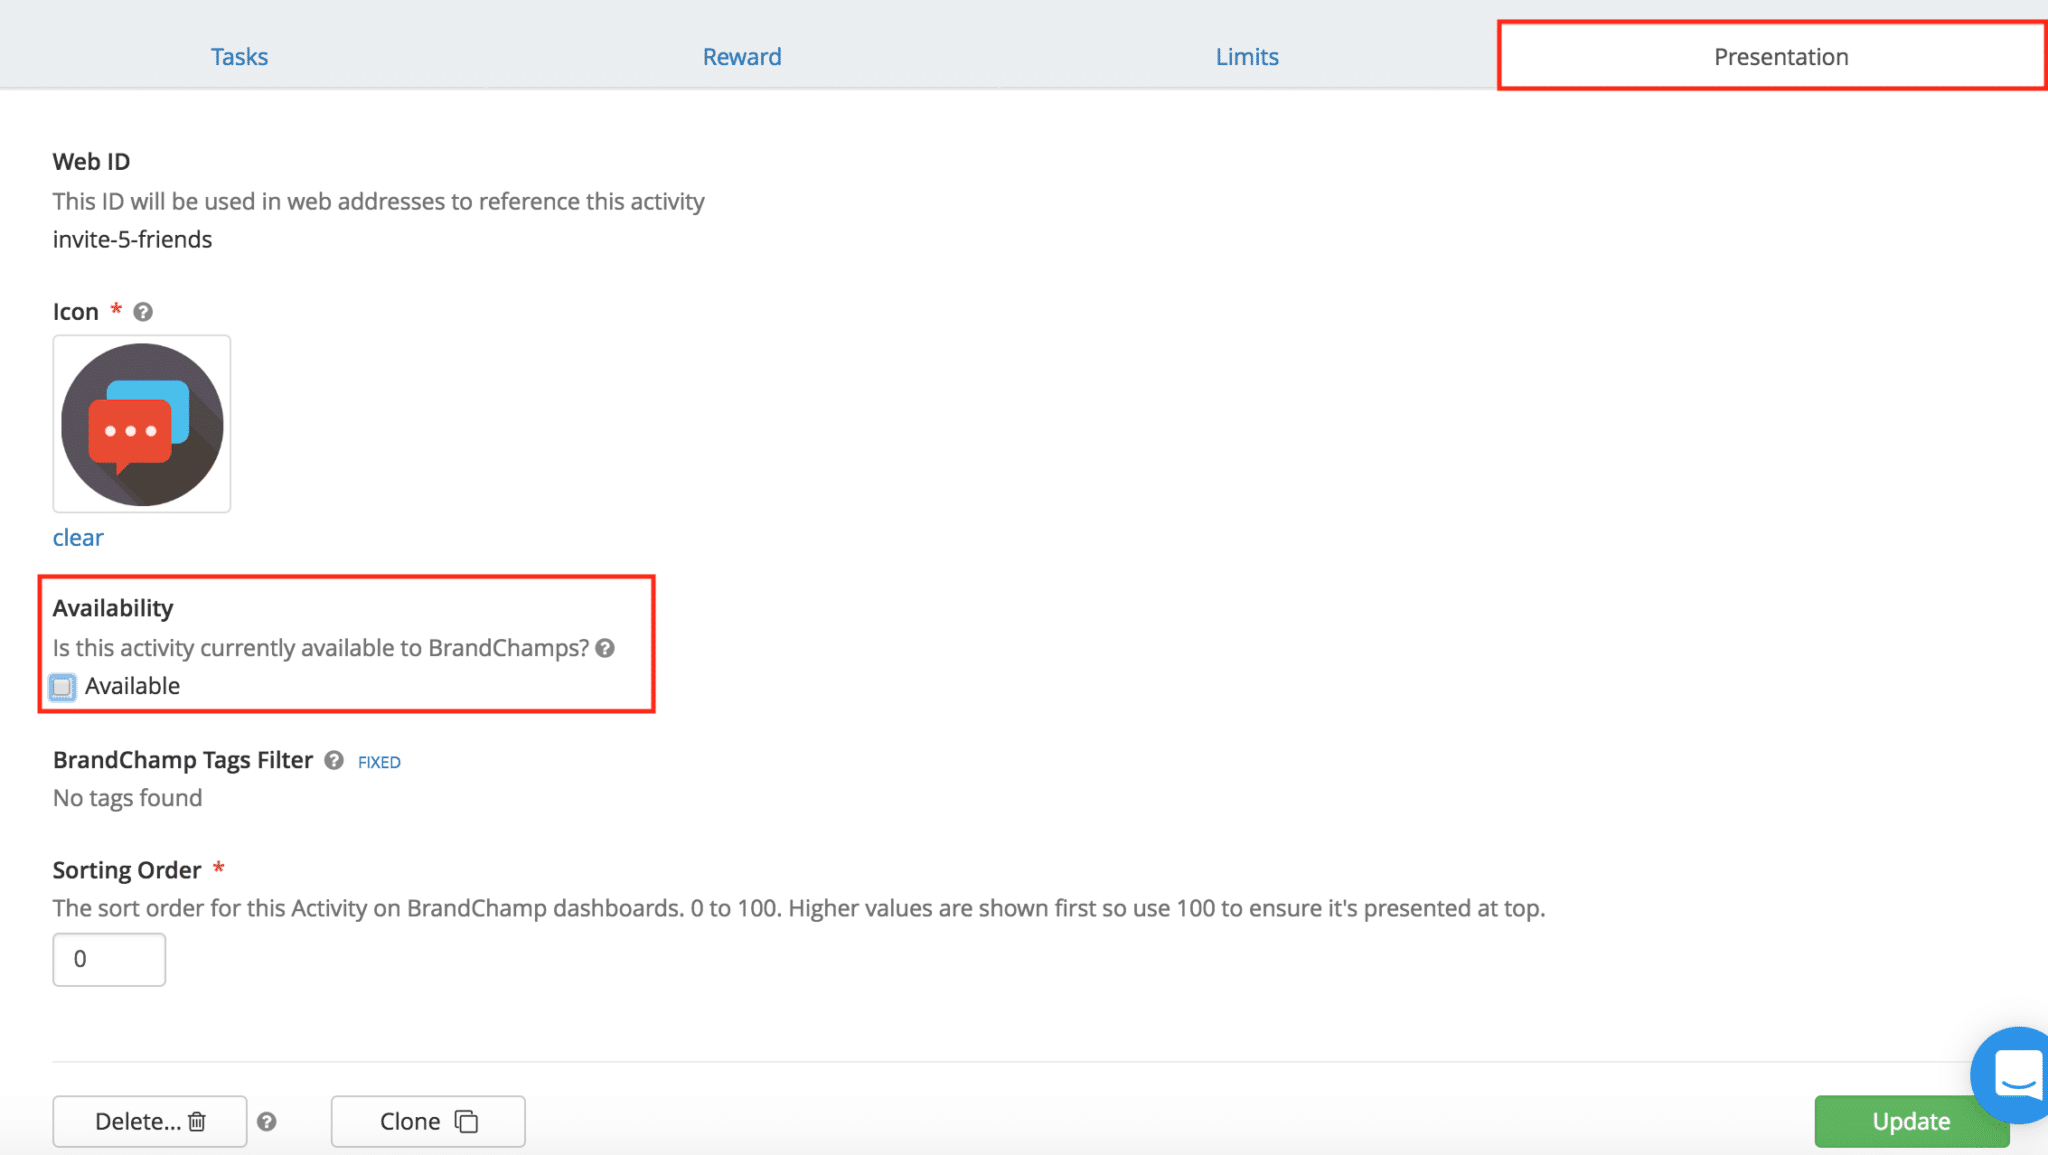The width and height of the screenshot is (2048, 1155).
Task: Click the FIXED link for tags filter
Action: (379, 762)
